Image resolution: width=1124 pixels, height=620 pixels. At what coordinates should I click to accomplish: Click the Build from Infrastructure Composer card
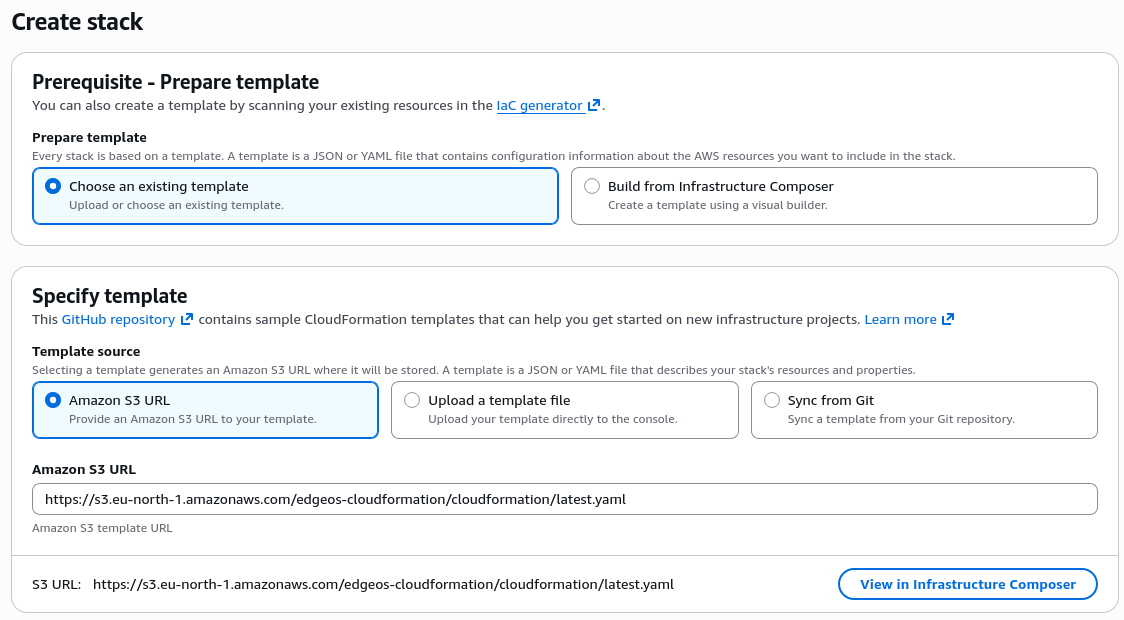pos(834,196)
